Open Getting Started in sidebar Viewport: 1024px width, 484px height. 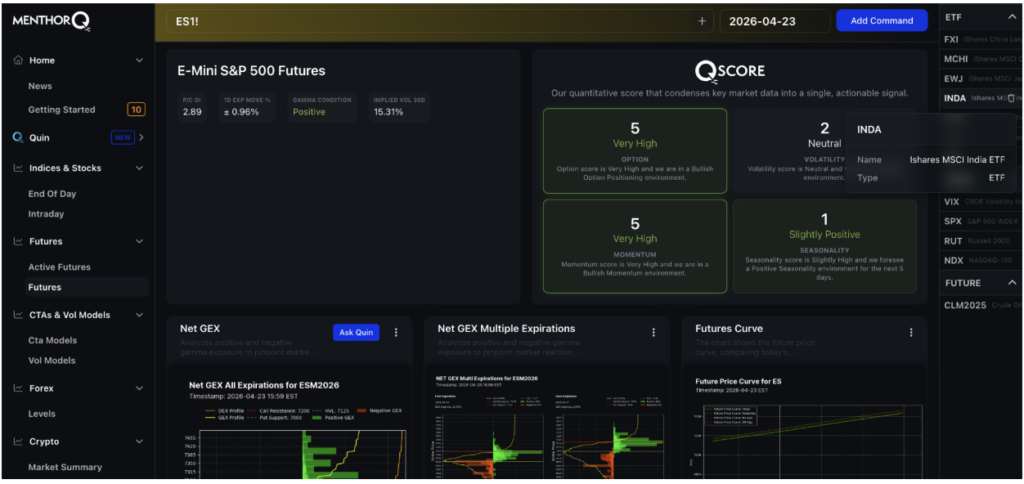point(61,110)
